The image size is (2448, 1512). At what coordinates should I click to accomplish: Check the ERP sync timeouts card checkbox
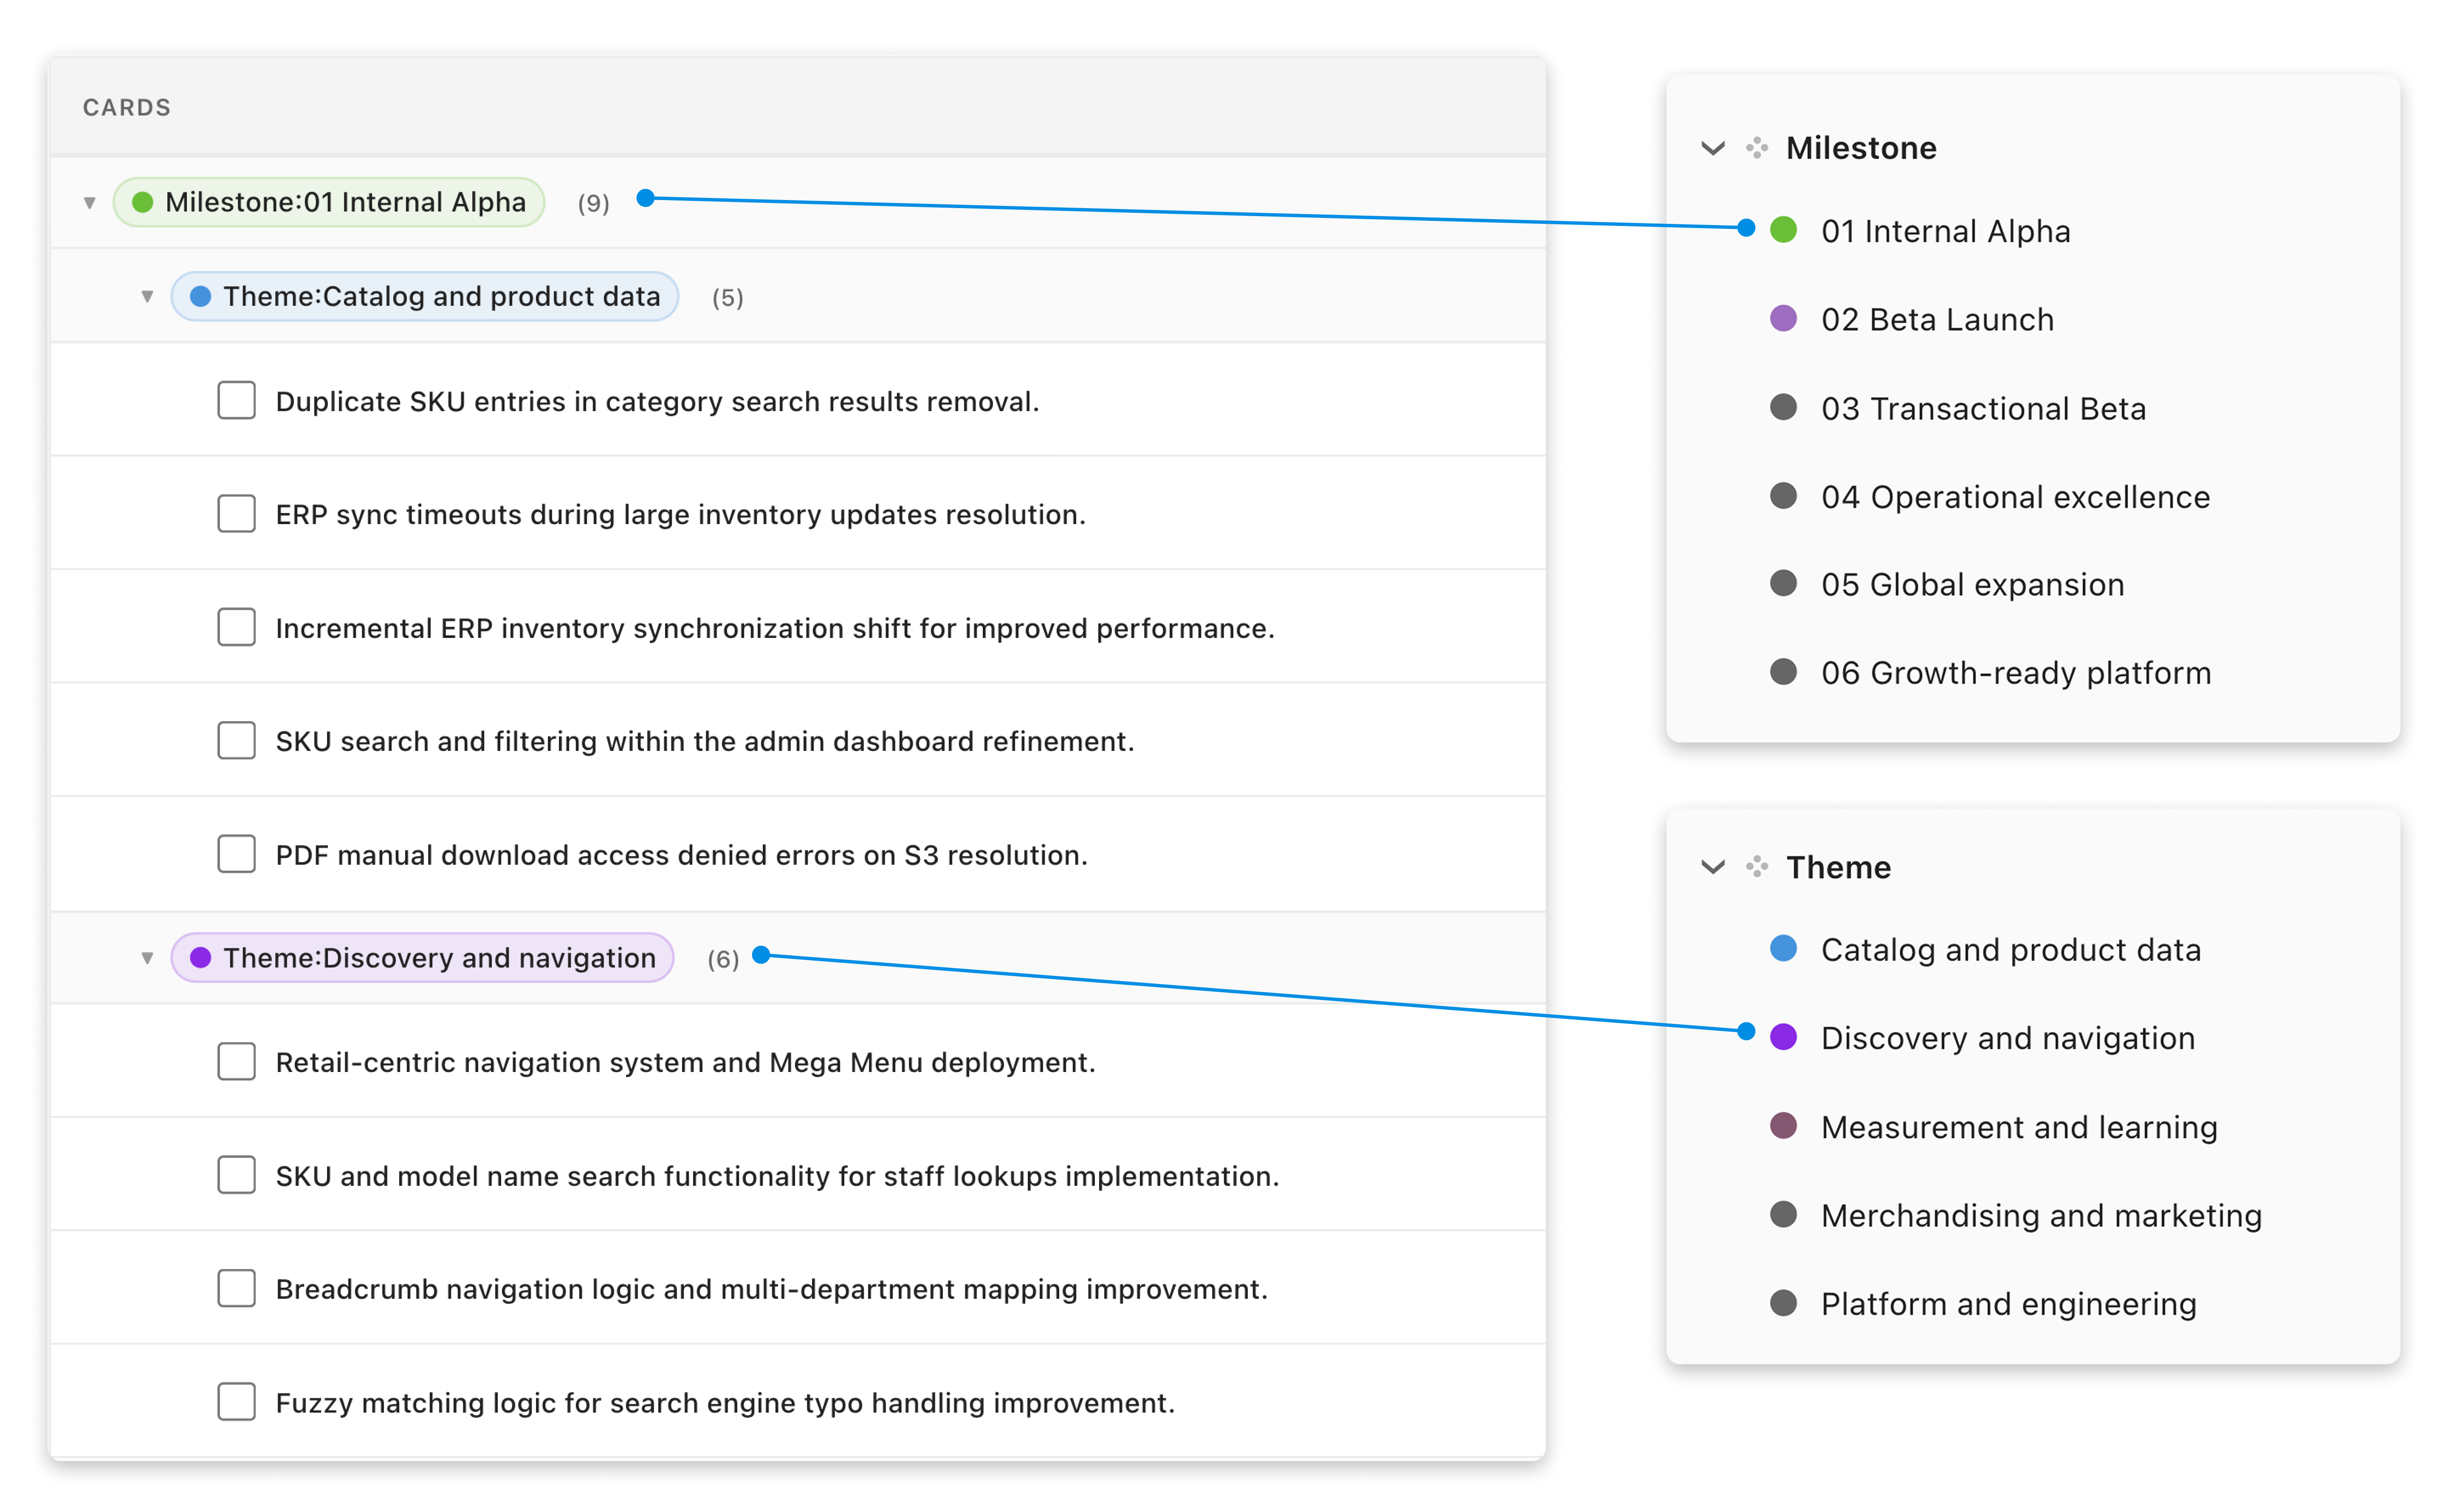236,513
